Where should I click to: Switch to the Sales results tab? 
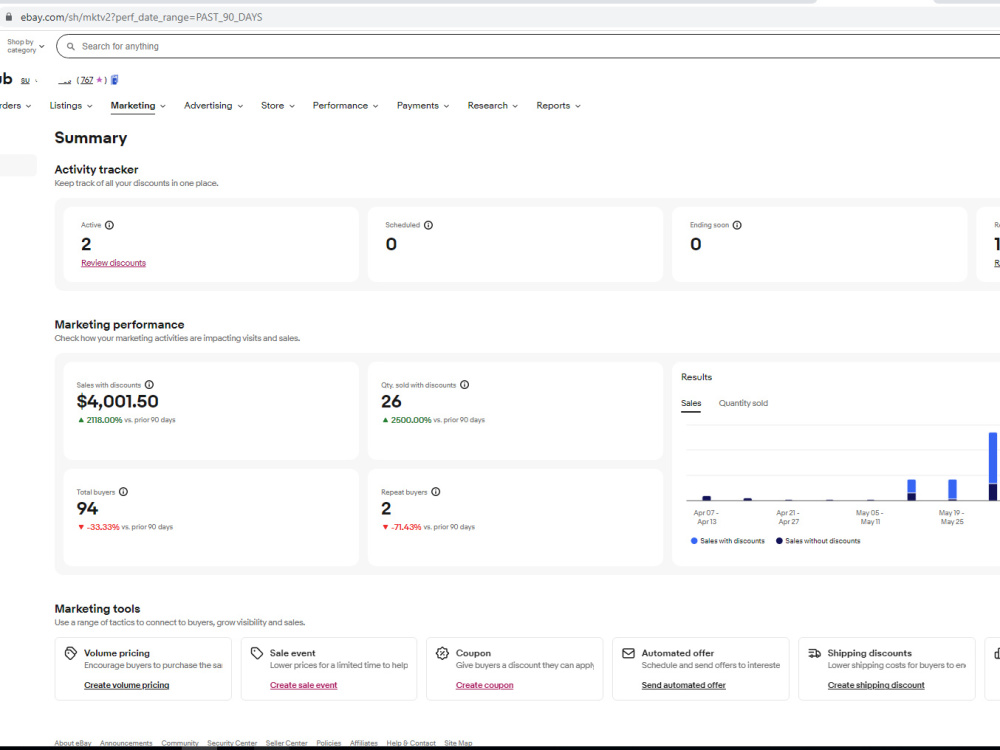coord(691,403)
